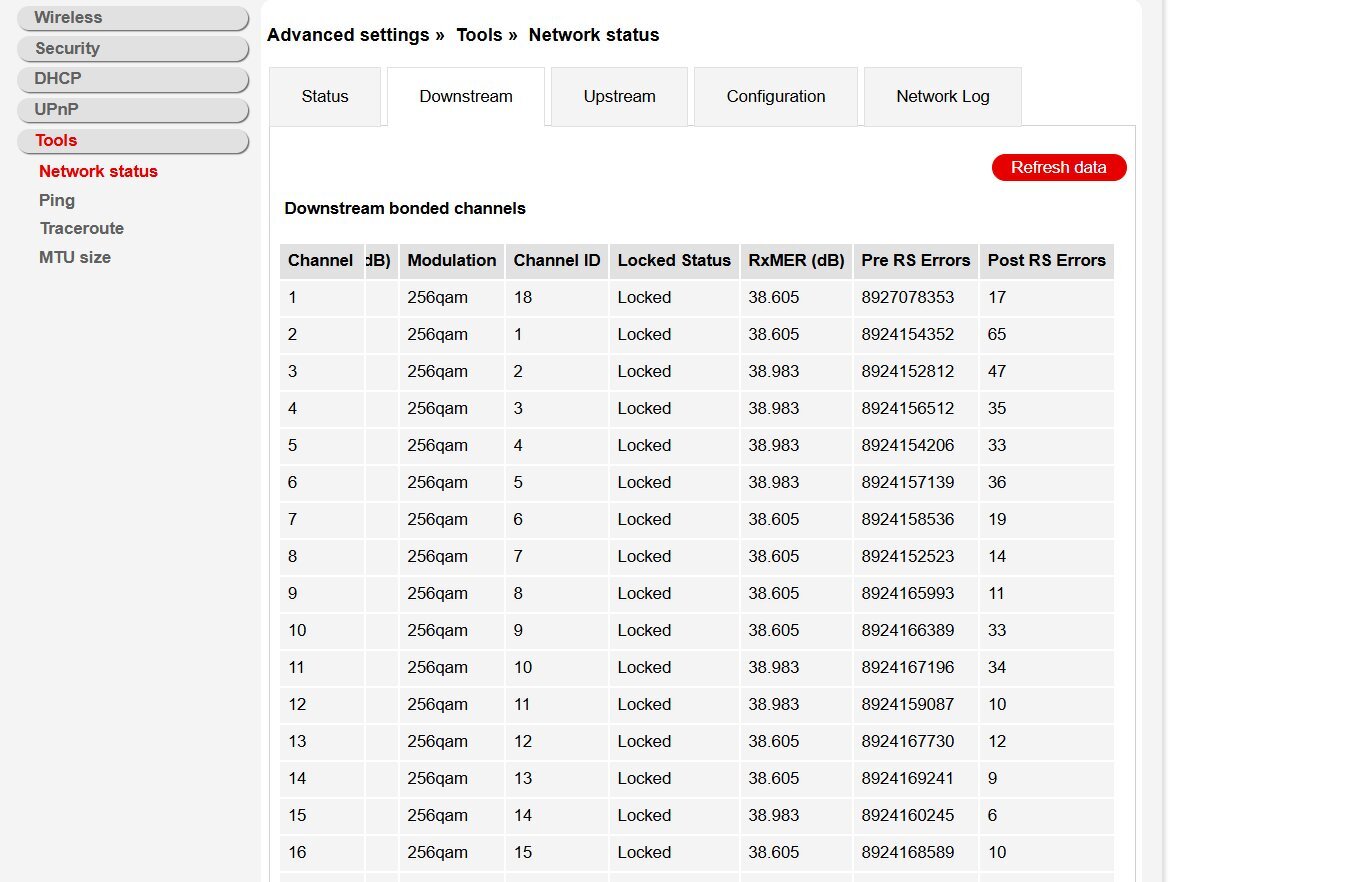Expand the DHCP sidebar section
The image size is (1363, 882).
tap(132, 78)
